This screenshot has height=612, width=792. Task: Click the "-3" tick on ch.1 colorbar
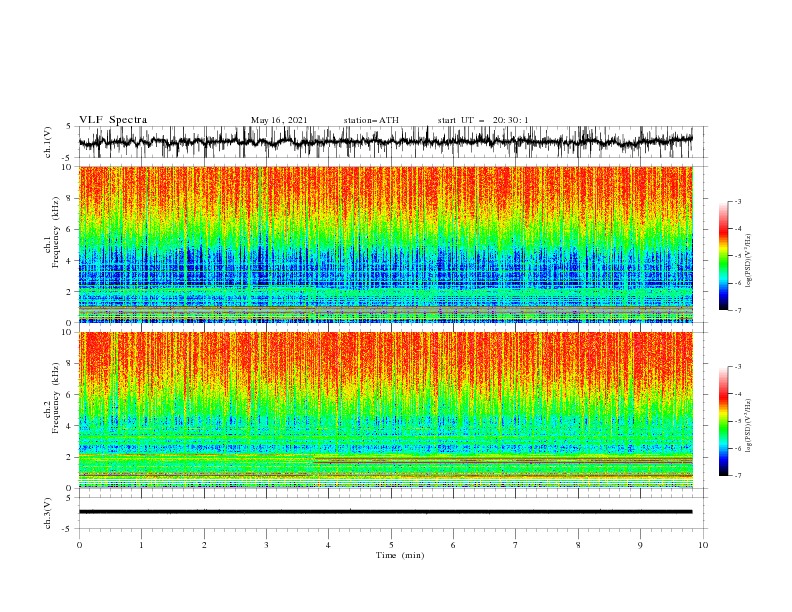pos(738,201)
